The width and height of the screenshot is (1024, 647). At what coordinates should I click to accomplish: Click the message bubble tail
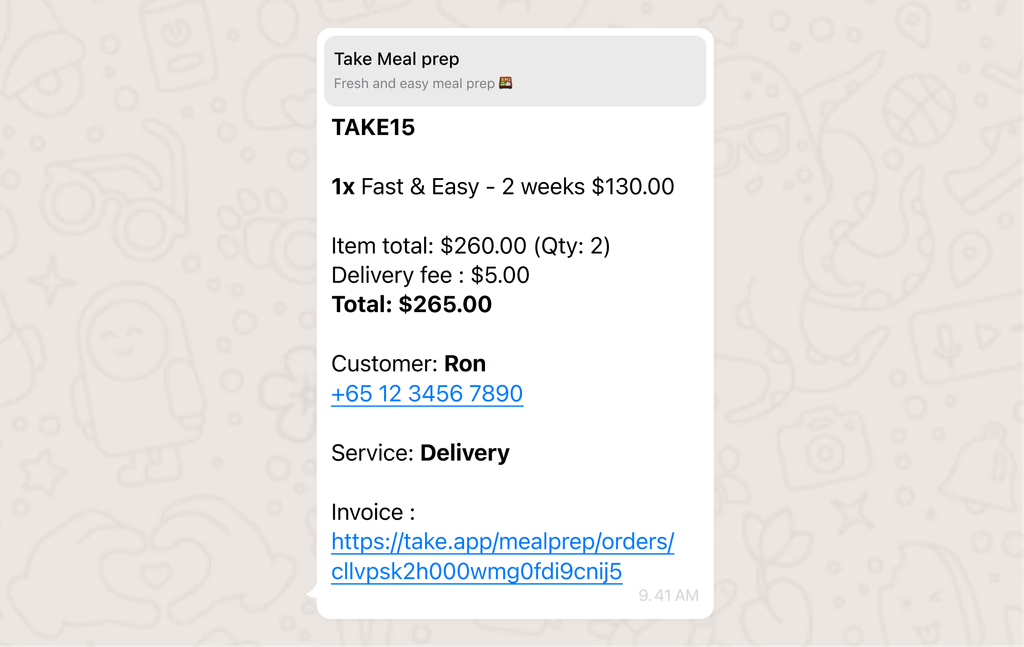(x=312, y=592)
